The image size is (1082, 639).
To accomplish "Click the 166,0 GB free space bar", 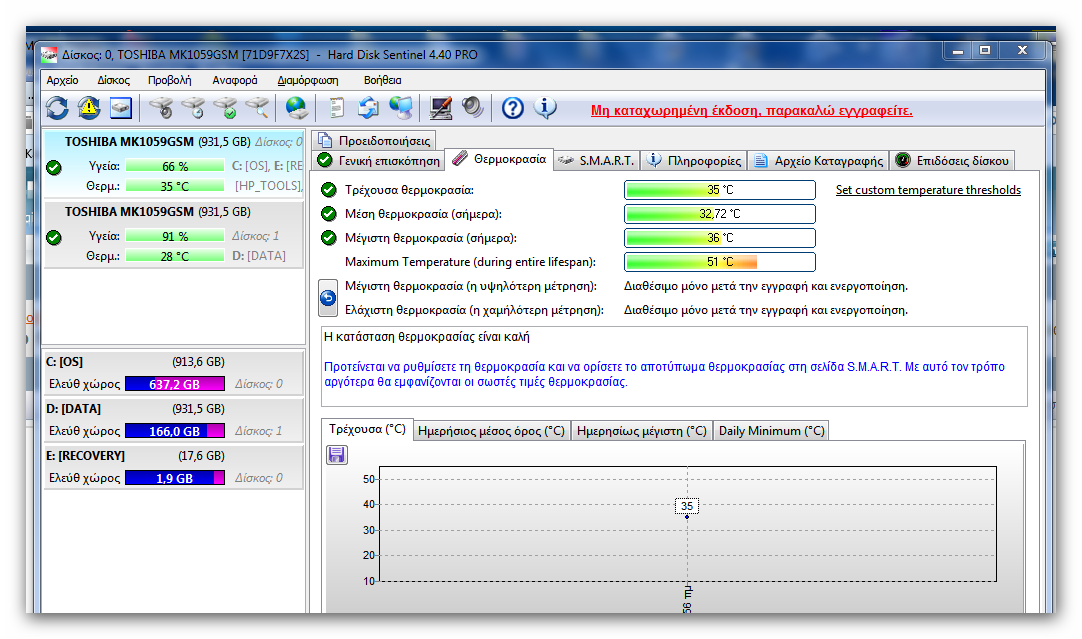I will click(175, 431).
